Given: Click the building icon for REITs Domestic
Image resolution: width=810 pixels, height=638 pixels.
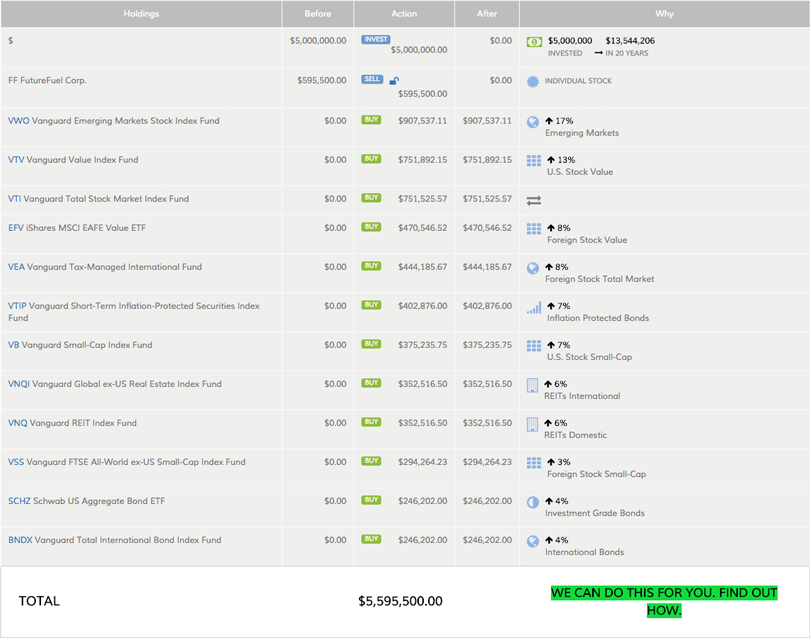Looking at the screenshot, I should [x=532, y=424].
